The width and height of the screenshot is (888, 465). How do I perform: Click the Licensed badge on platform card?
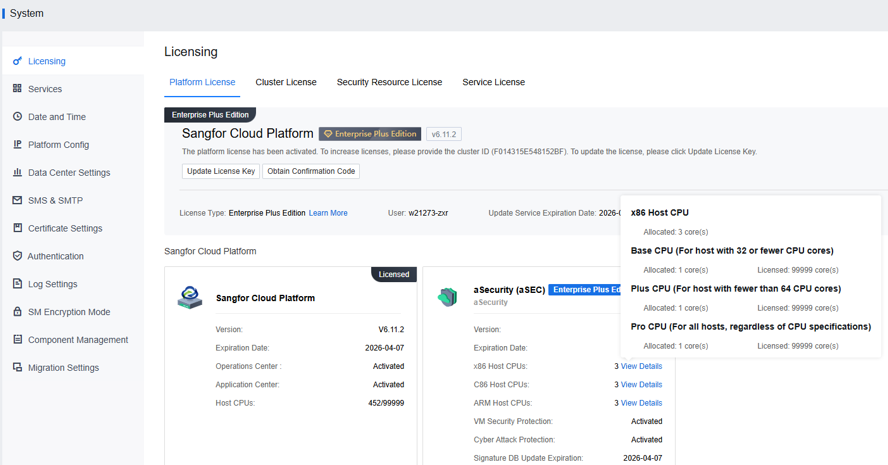click(x=394, y=274)
